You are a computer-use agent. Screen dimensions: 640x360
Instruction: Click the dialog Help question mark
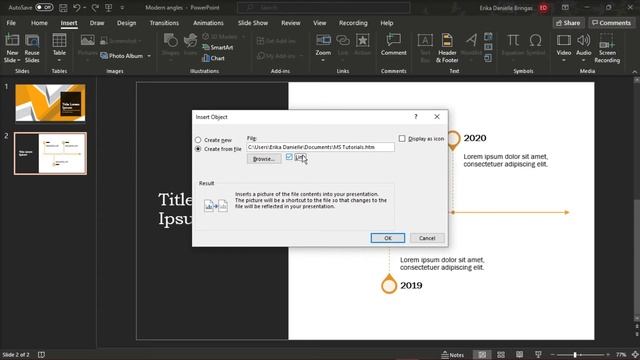pyautogui.click(x=416, y=117)
